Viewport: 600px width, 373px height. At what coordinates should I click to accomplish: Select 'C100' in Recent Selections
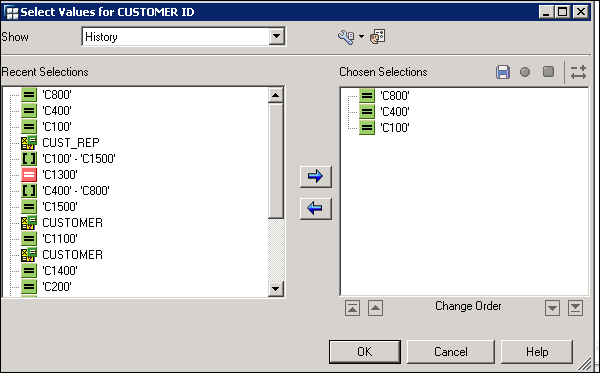click(x=57, y=127)
